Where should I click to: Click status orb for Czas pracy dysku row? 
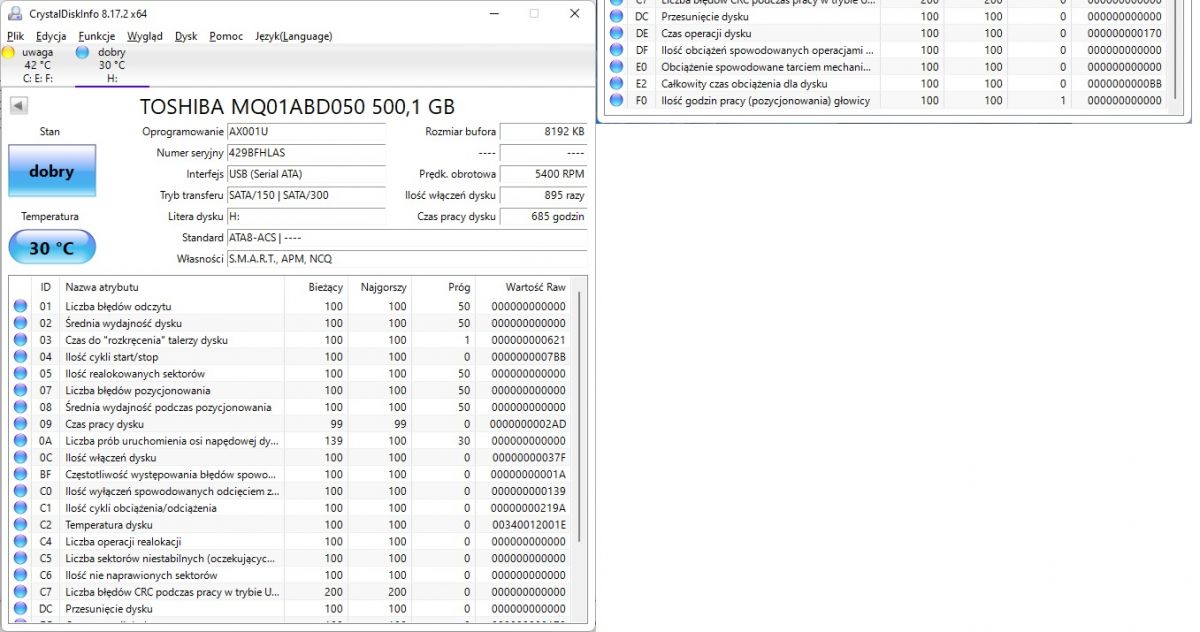point(20,424)
